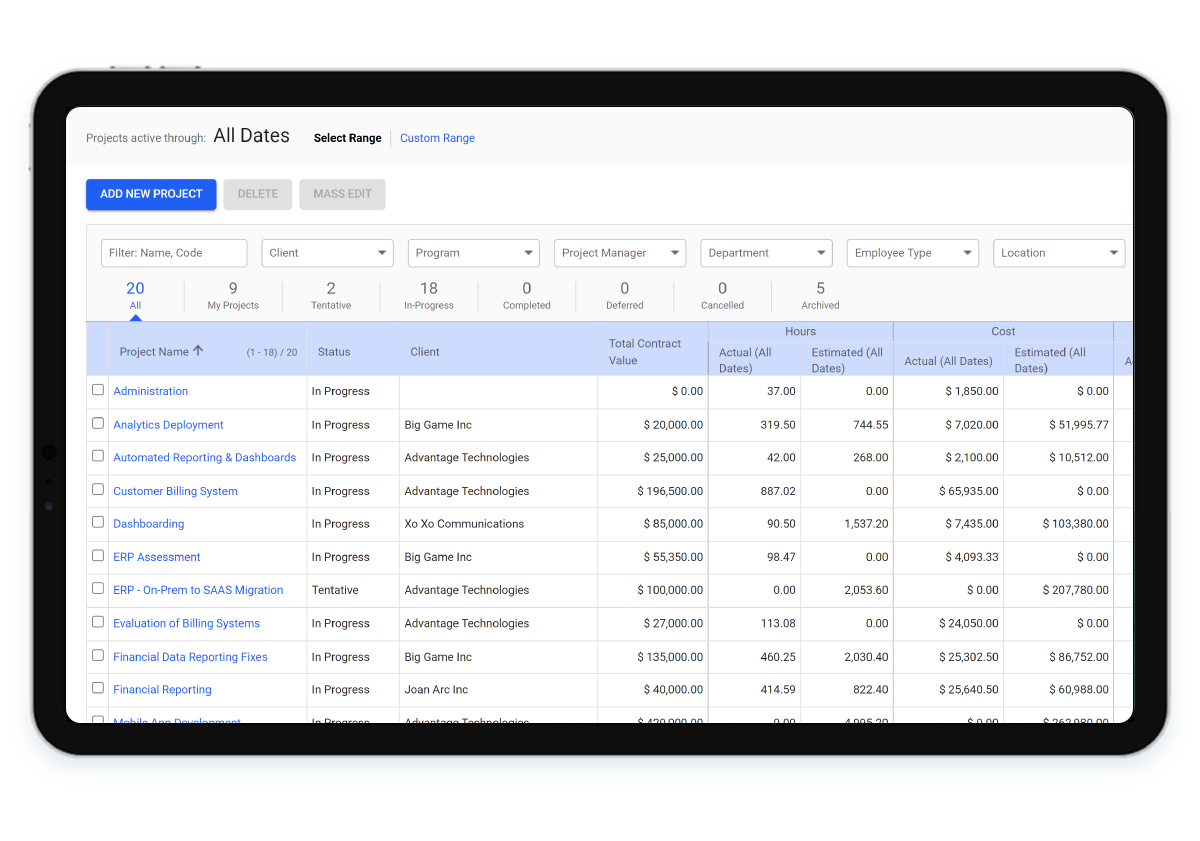Show Tentative projects tab
The image size is (1200, 841).
(331, 296)
